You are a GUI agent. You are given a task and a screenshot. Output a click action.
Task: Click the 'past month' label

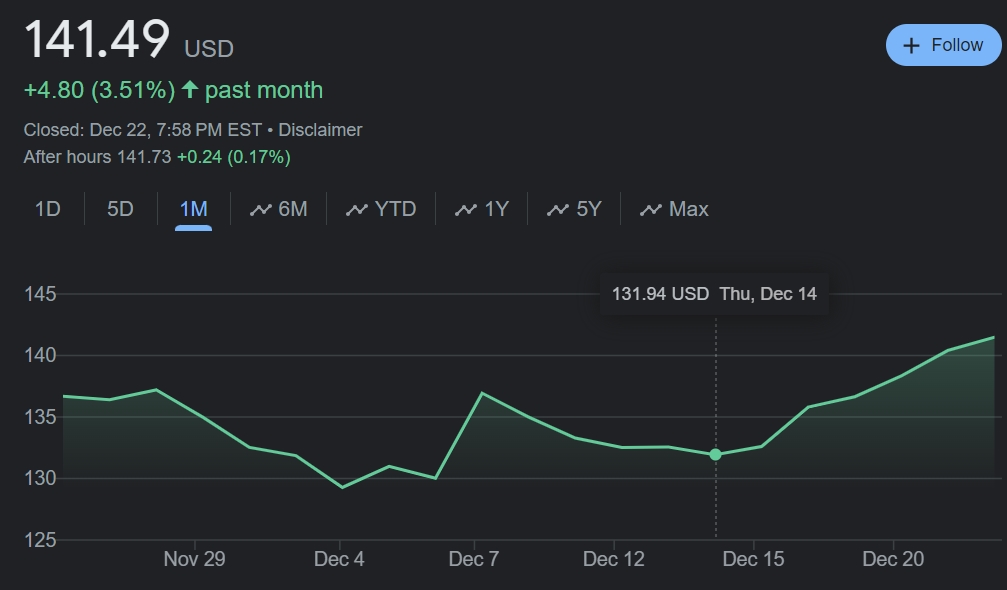[264, 91]
